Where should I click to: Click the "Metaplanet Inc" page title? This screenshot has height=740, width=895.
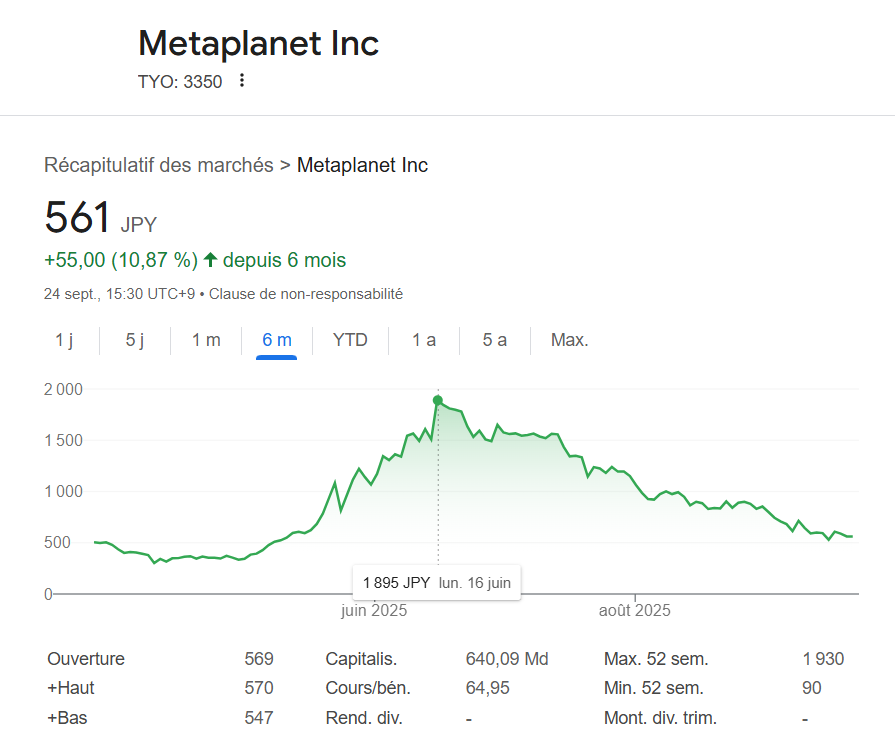(258, 44)
